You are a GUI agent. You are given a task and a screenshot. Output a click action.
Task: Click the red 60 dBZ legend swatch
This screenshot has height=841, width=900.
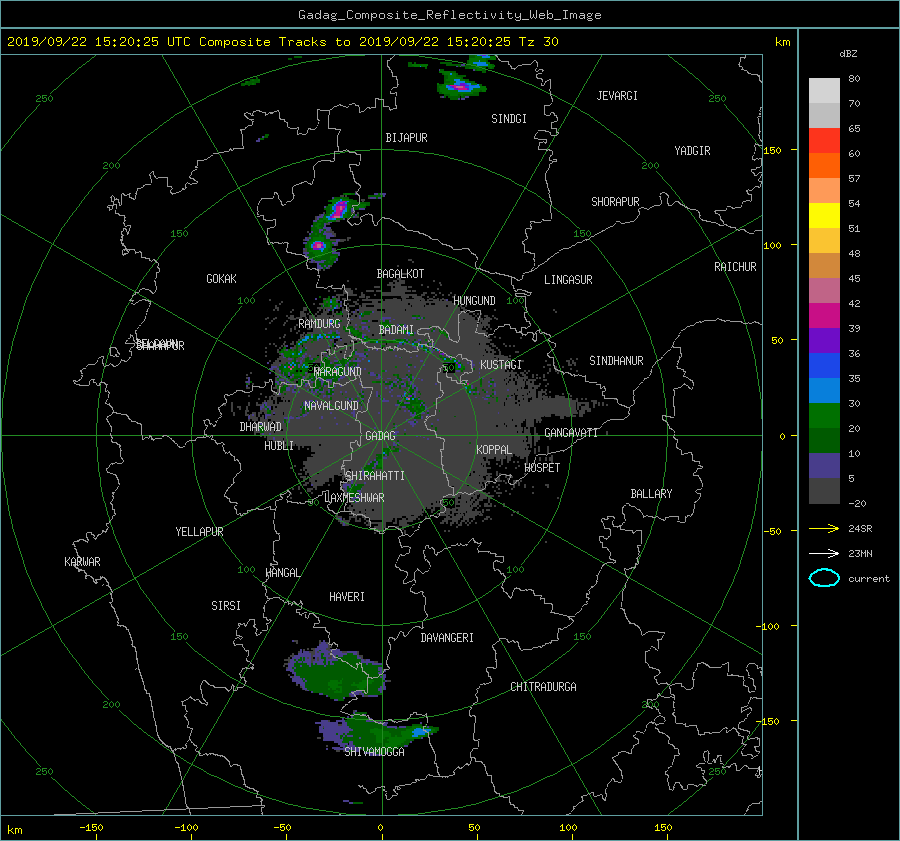[824, 141]
